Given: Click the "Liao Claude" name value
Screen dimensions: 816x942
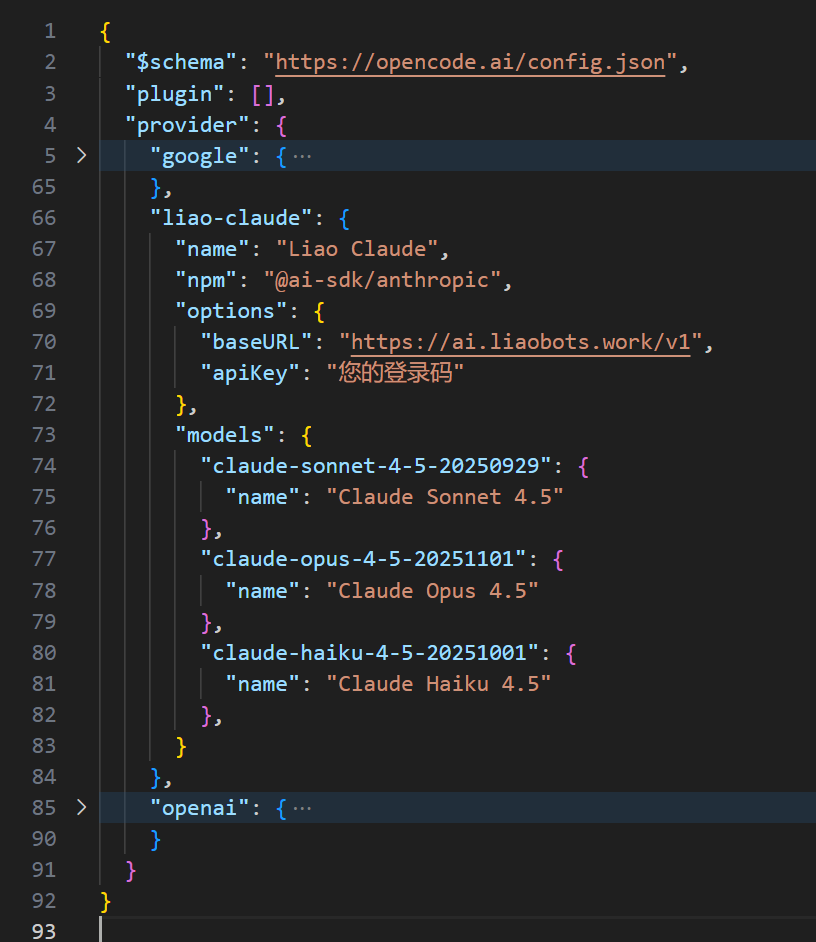Looking at the screenshot, I should (x=357, y=249).
